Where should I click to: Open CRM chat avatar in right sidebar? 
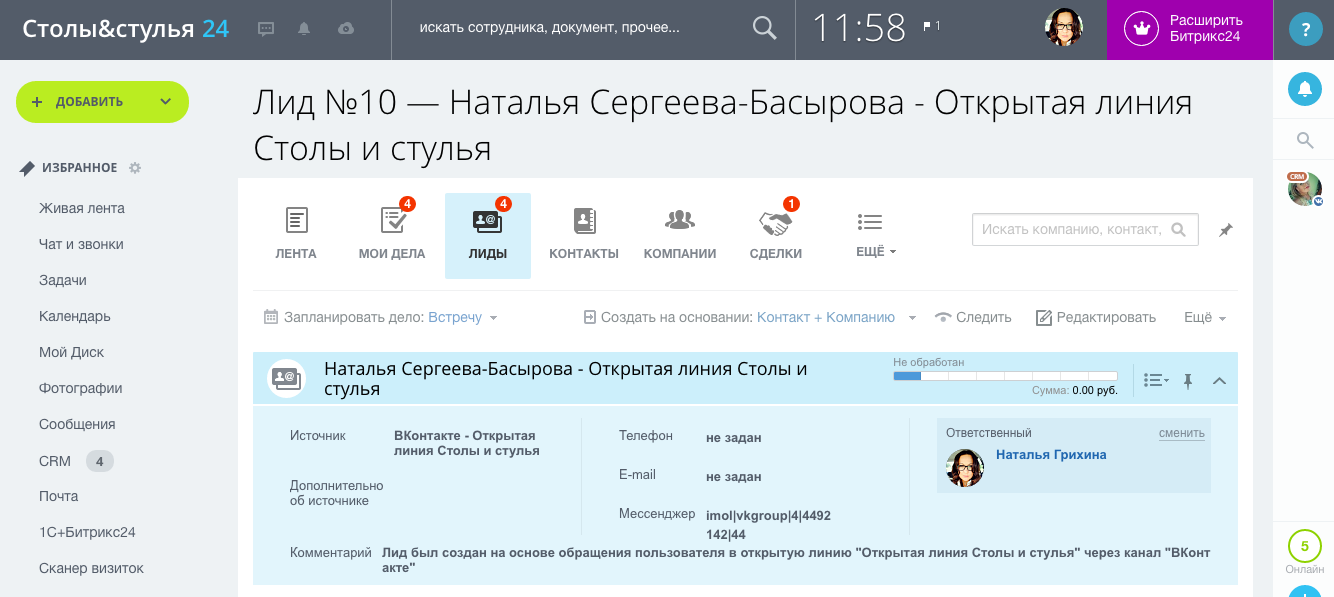click(1304, 188)
